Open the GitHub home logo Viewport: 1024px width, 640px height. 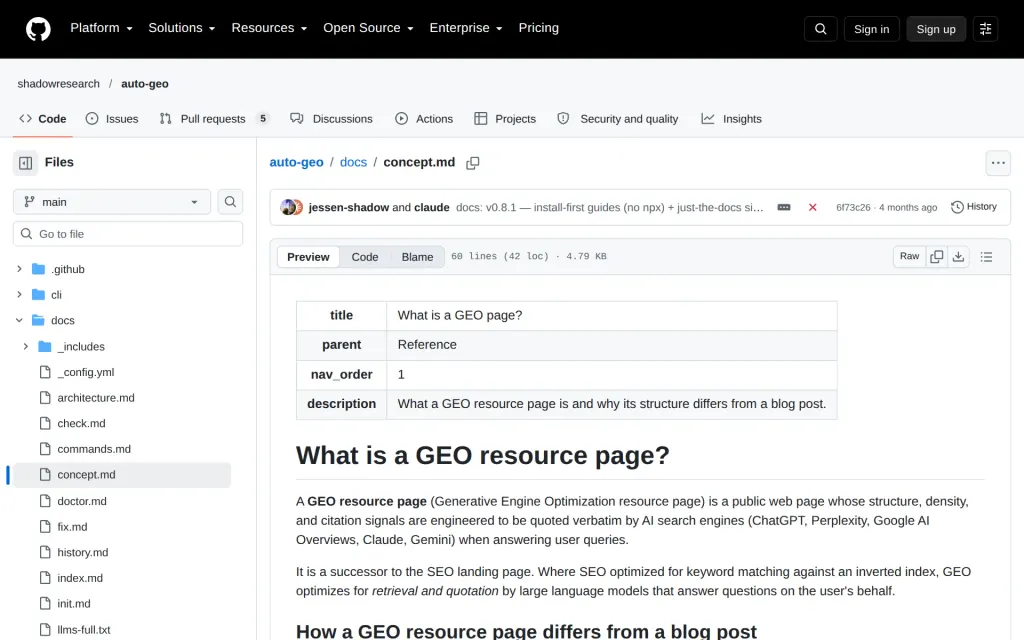[38, 29]
